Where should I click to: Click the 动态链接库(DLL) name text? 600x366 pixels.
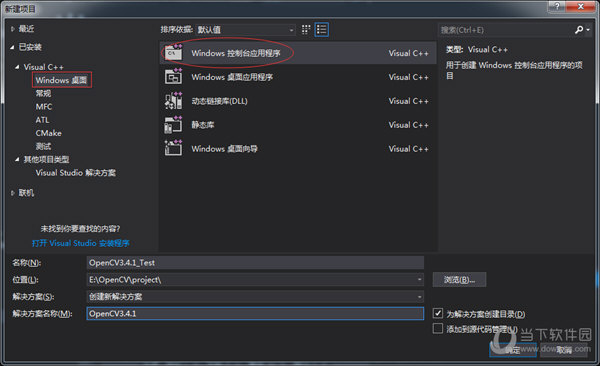pos(219,101)
